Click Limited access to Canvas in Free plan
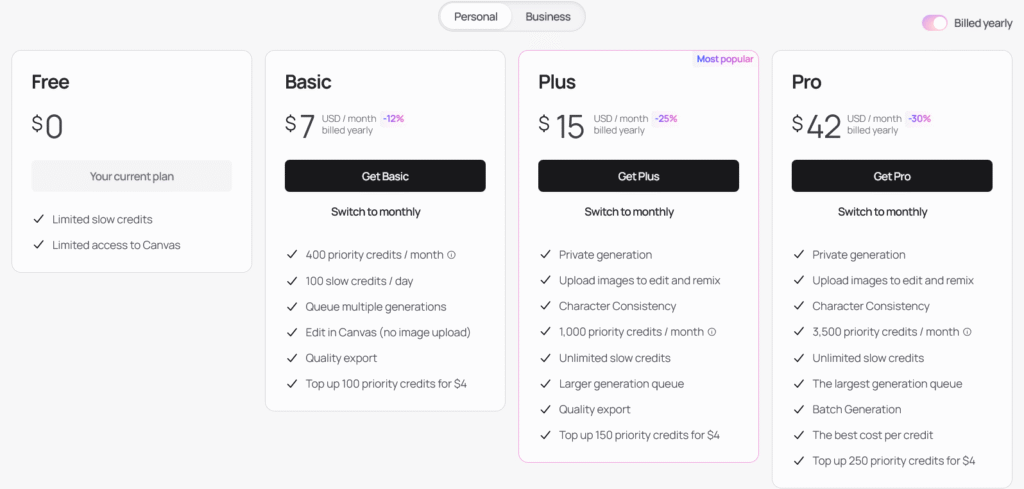 (116, 245)
